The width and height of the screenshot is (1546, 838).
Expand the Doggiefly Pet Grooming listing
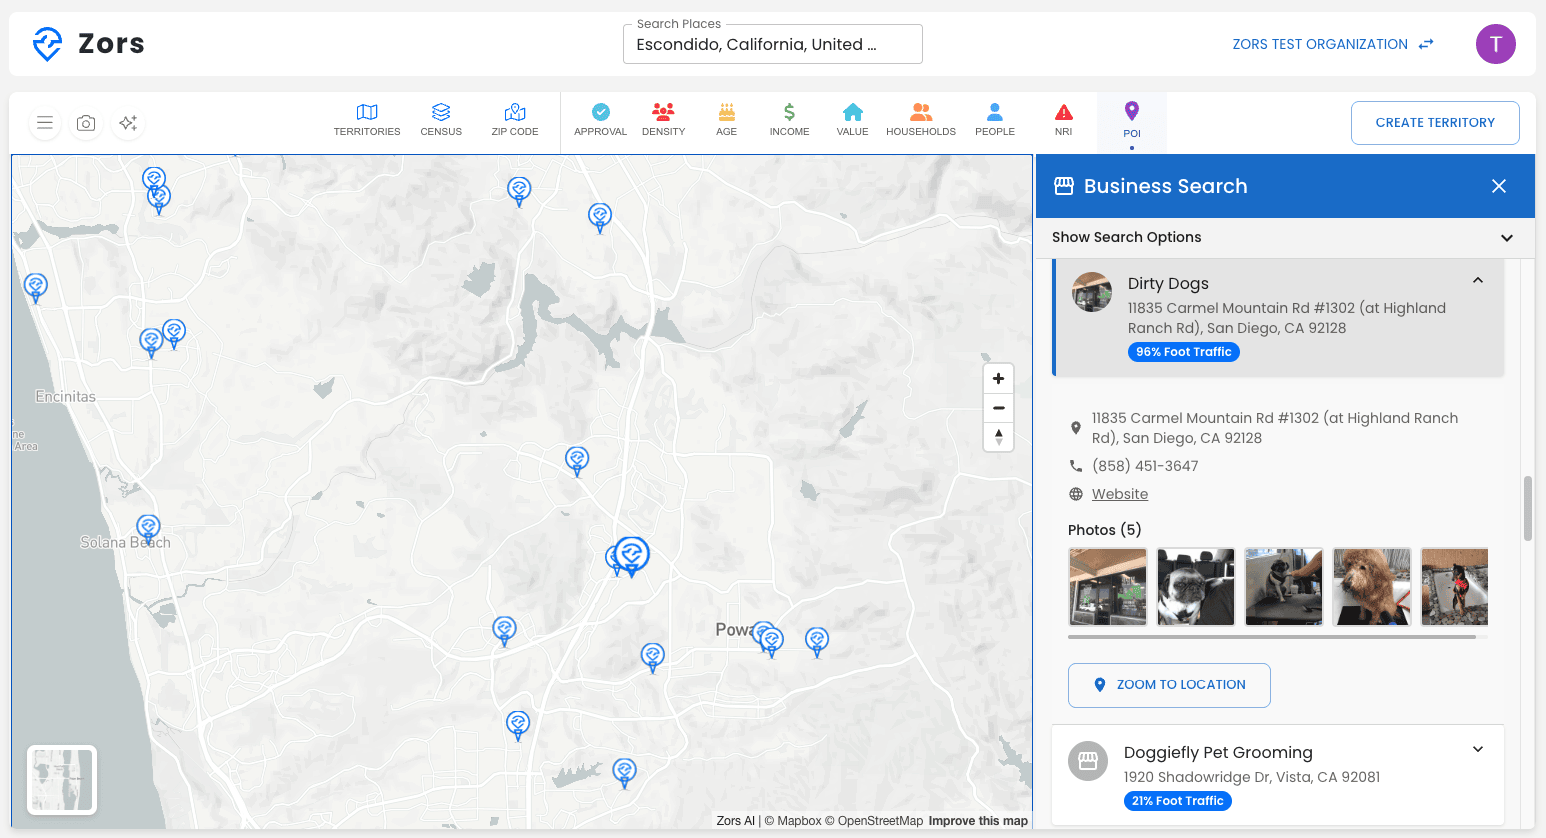tap(1477, 749)
